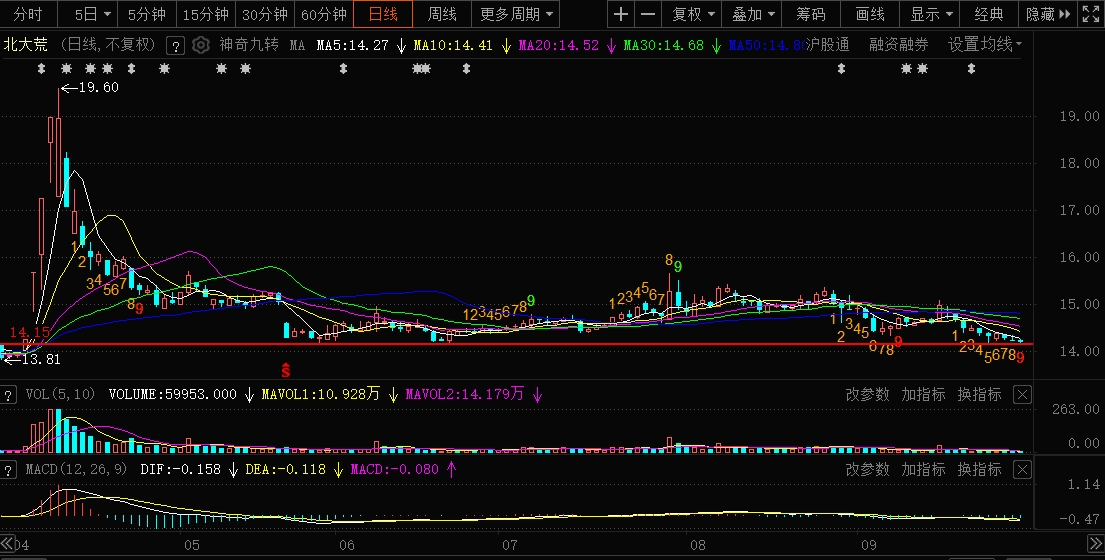Open the 显示 display dropdown
Viewport: 1105px width, 560px height.
pos(931,14)
